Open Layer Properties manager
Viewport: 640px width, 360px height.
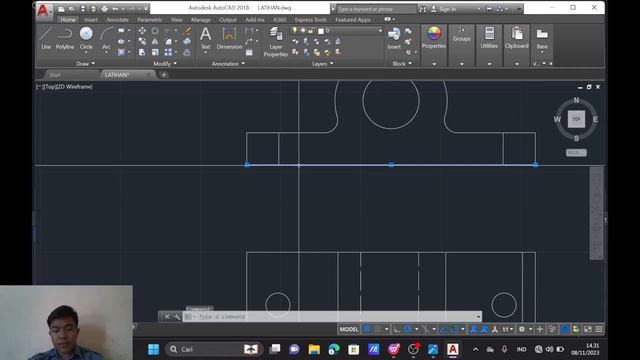(x=276, y=41)
